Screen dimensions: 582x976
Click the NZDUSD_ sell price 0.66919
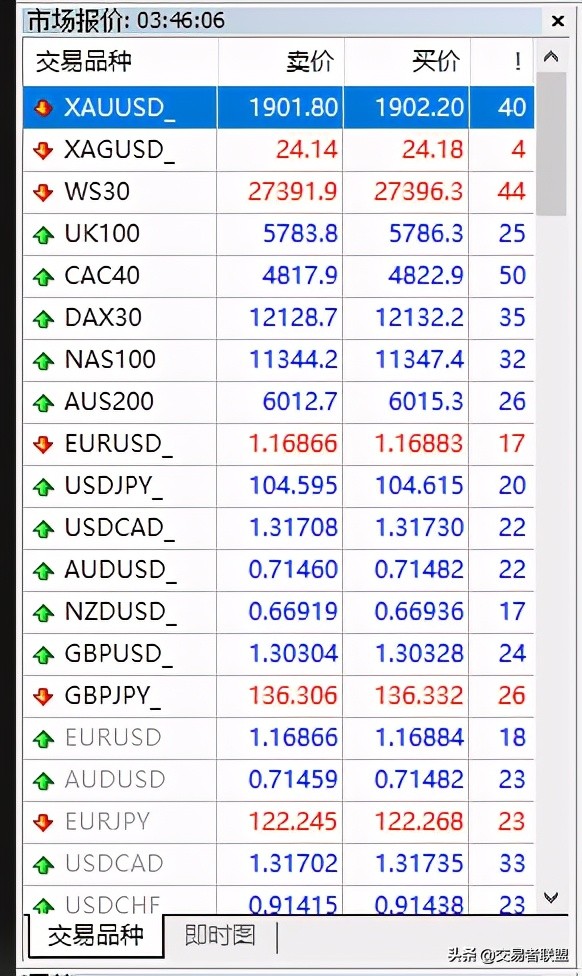(x=293, y=612)
